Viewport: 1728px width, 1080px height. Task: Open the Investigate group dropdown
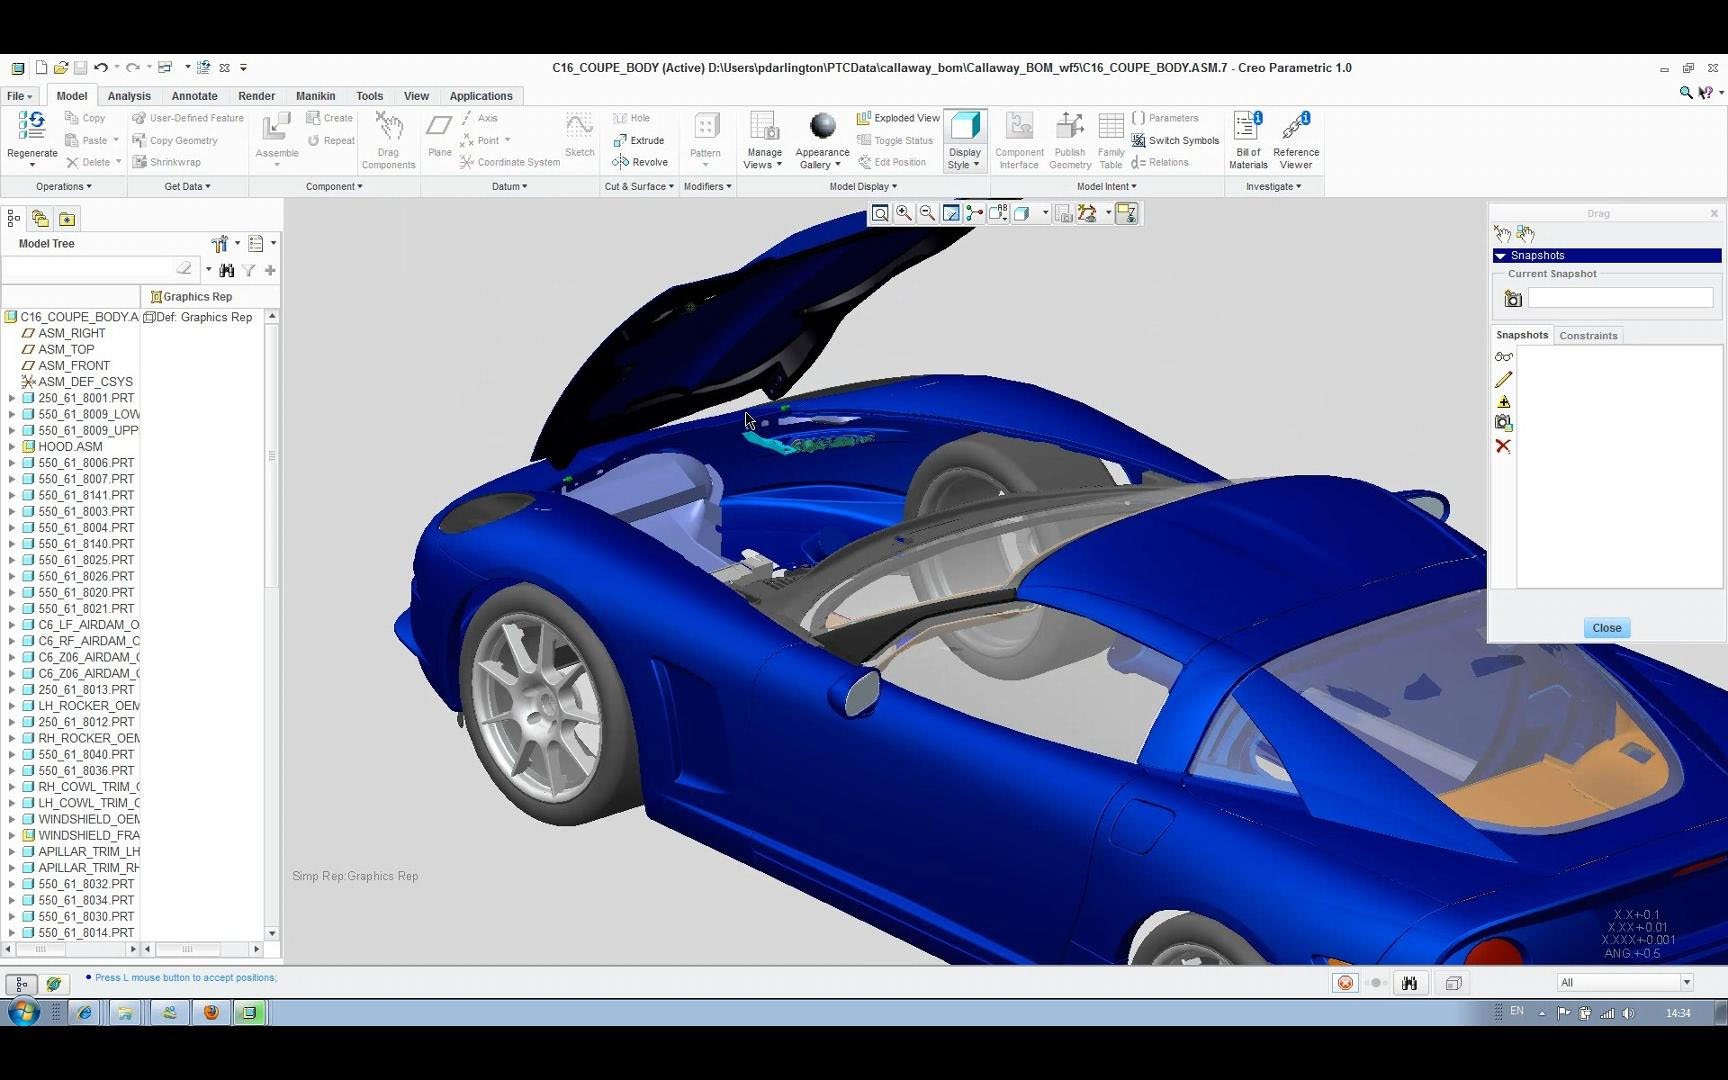click(1274, 186)
